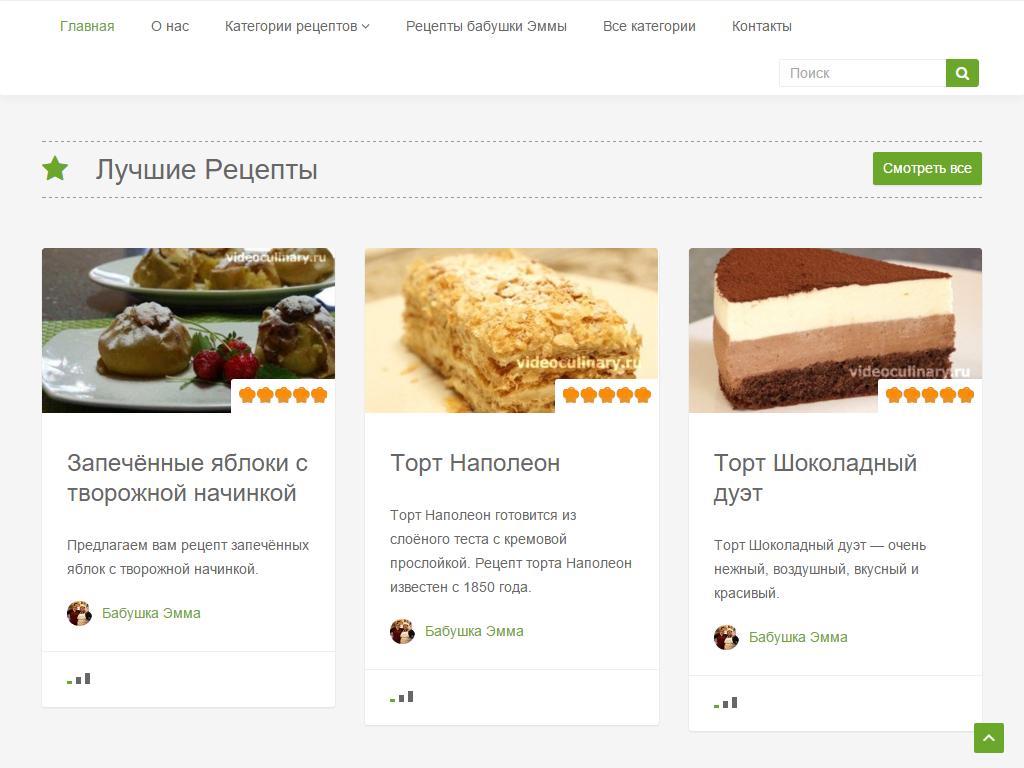Image resolution: width=1024 pixels, height=768 pixels.
Task: Click the rating icons on Торт Шоколадный дуэт image
Action: [x=930, y=394]
